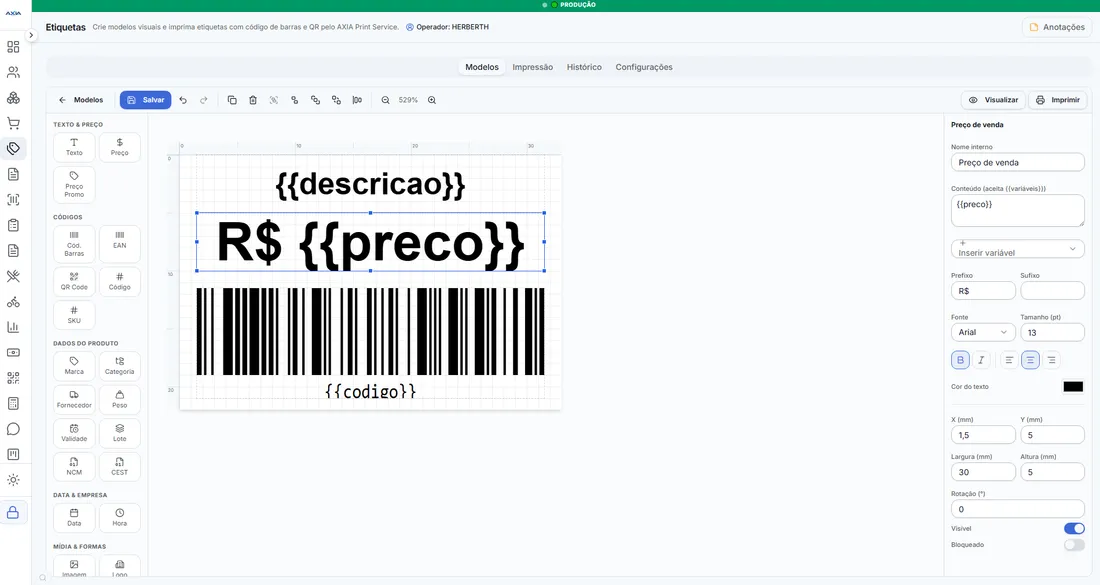1100x585 pixels.
Task: Switch to the Impressão tab
Action: [532, 67]
